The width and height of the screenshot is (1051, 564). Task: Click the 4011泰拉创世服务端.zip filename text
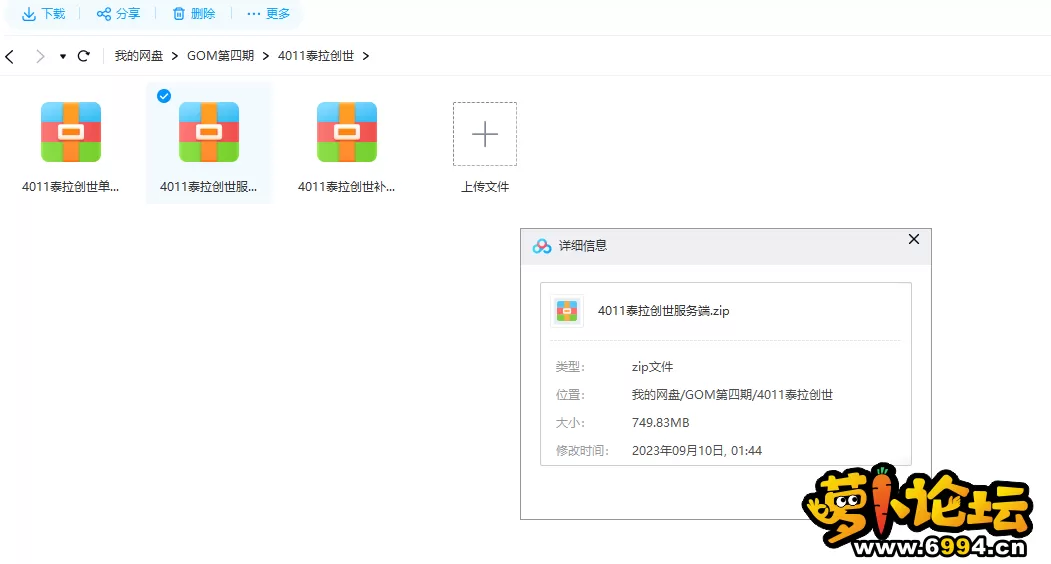664,311
